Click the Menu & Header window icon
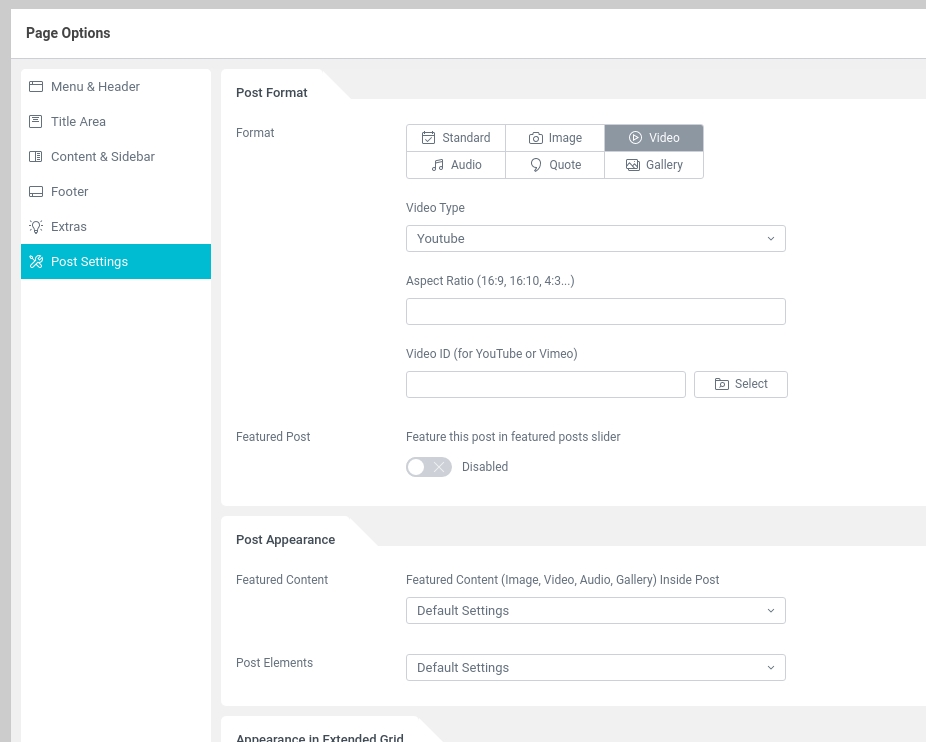This screenshot has height=742, width=926. click(x=36, y=87)
